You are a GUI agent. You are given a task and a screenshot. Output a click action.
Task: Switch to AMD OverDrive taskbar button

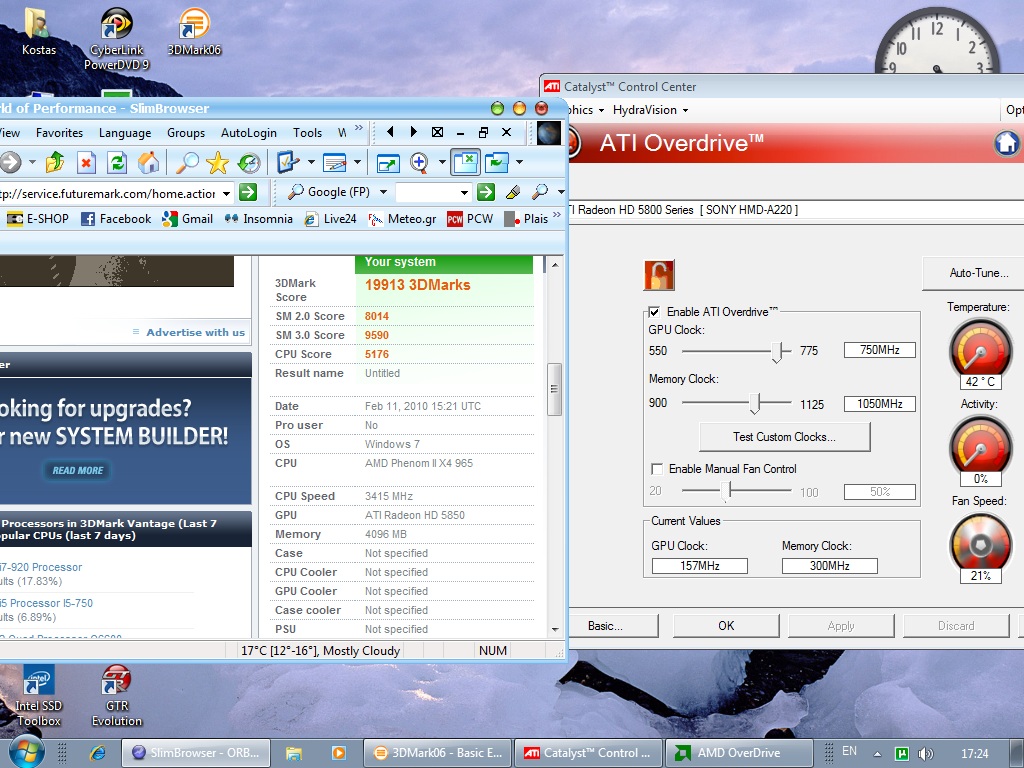pyautogui.click(x=739, y=753)
